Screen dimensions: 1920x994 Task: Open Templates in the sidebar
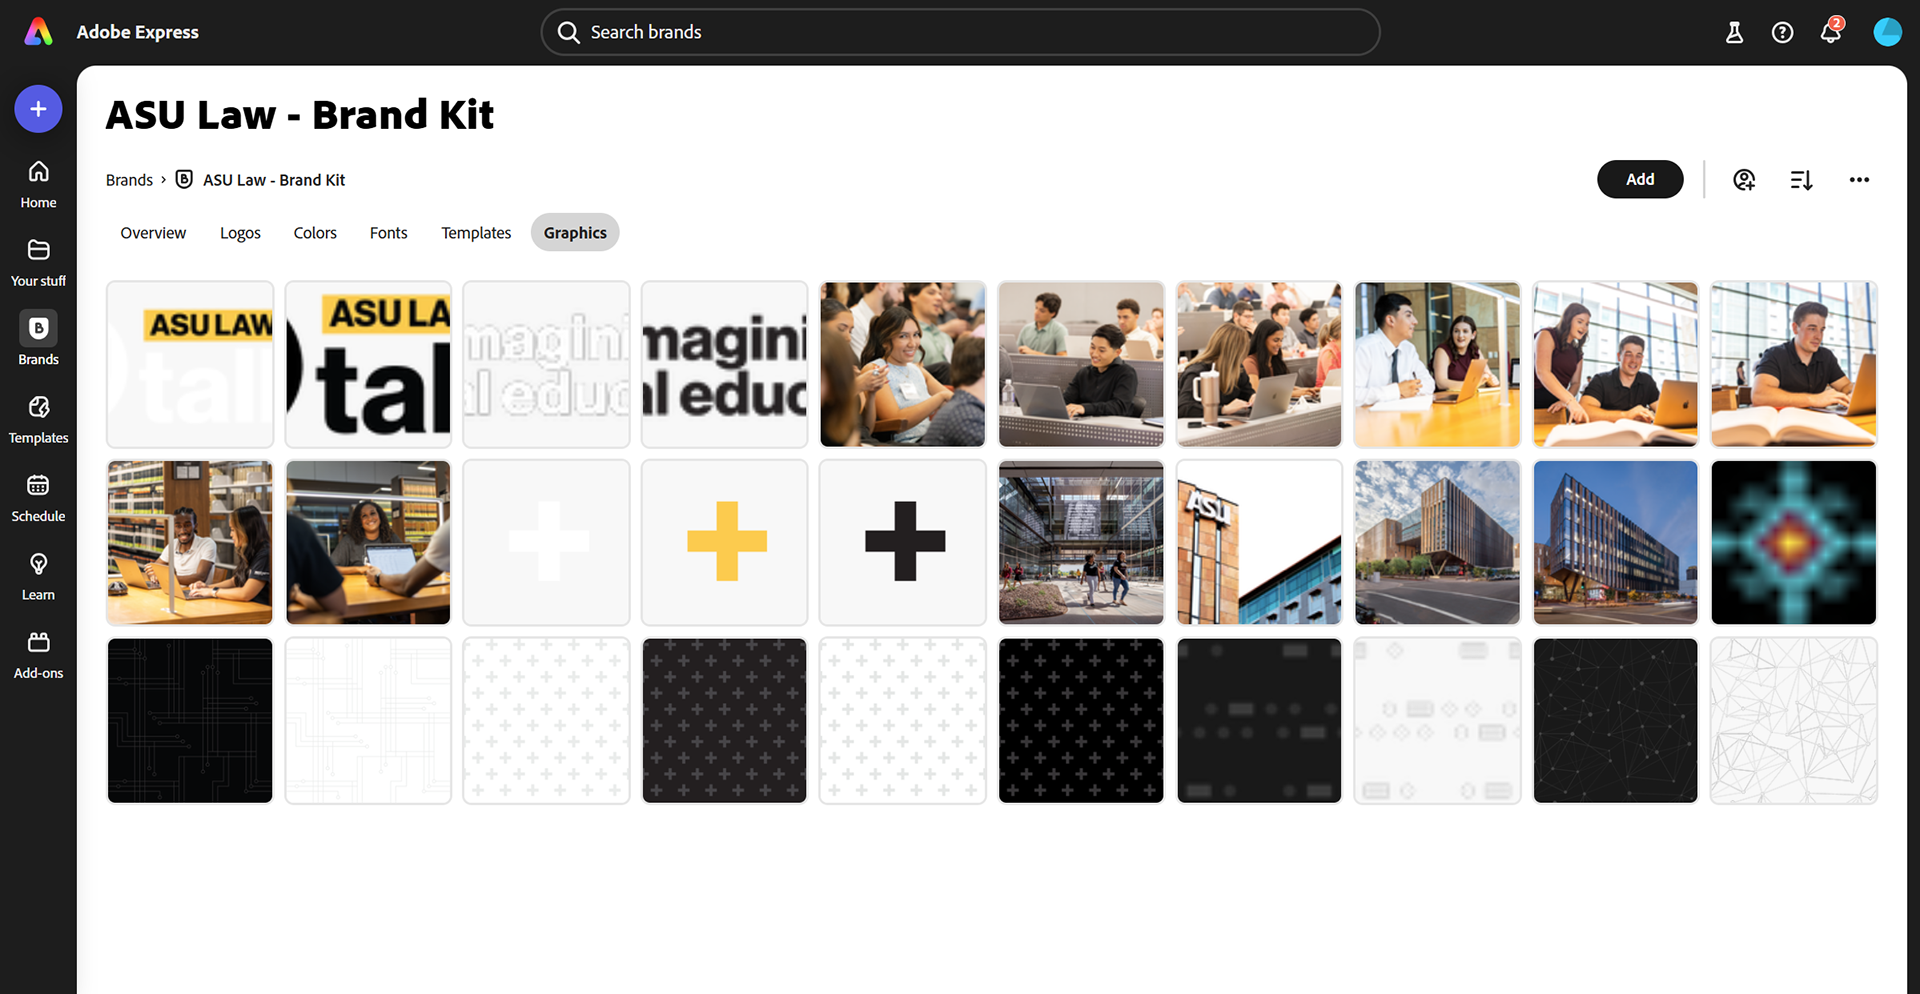coord(38,420)
